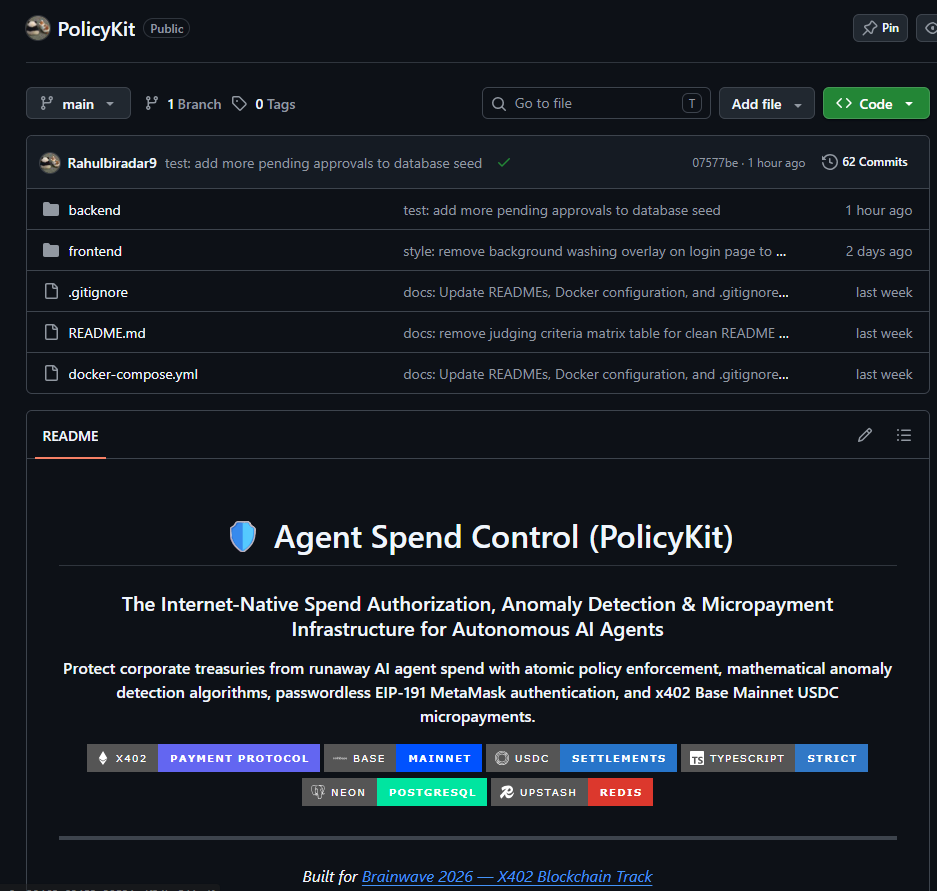Open the docker-compose.yml file
The image size is (937, 891).
point(133,374)
